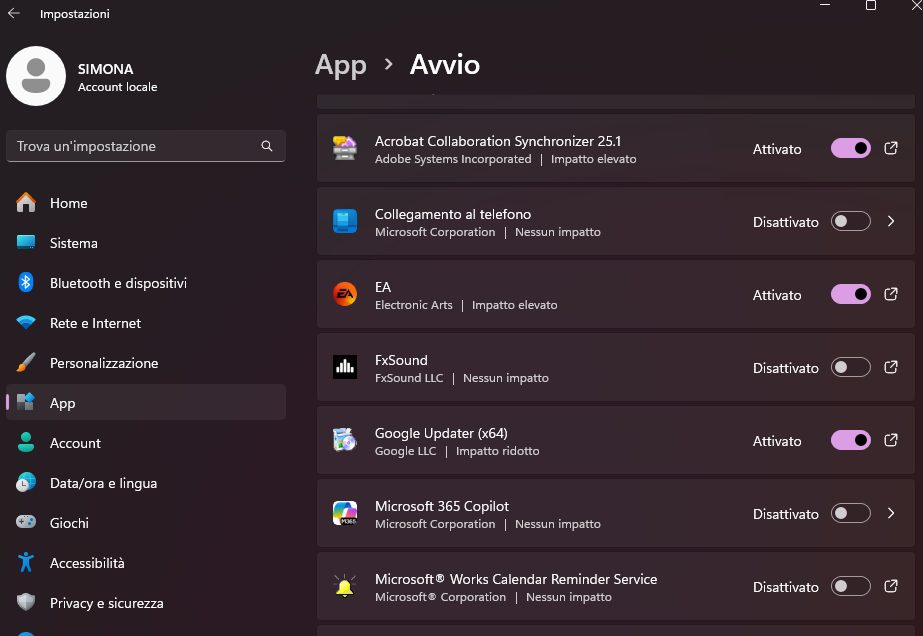The width and height of the screenshot is (923, 636).
Task: Open Account settings entry
Action: (x=145, y=443)
